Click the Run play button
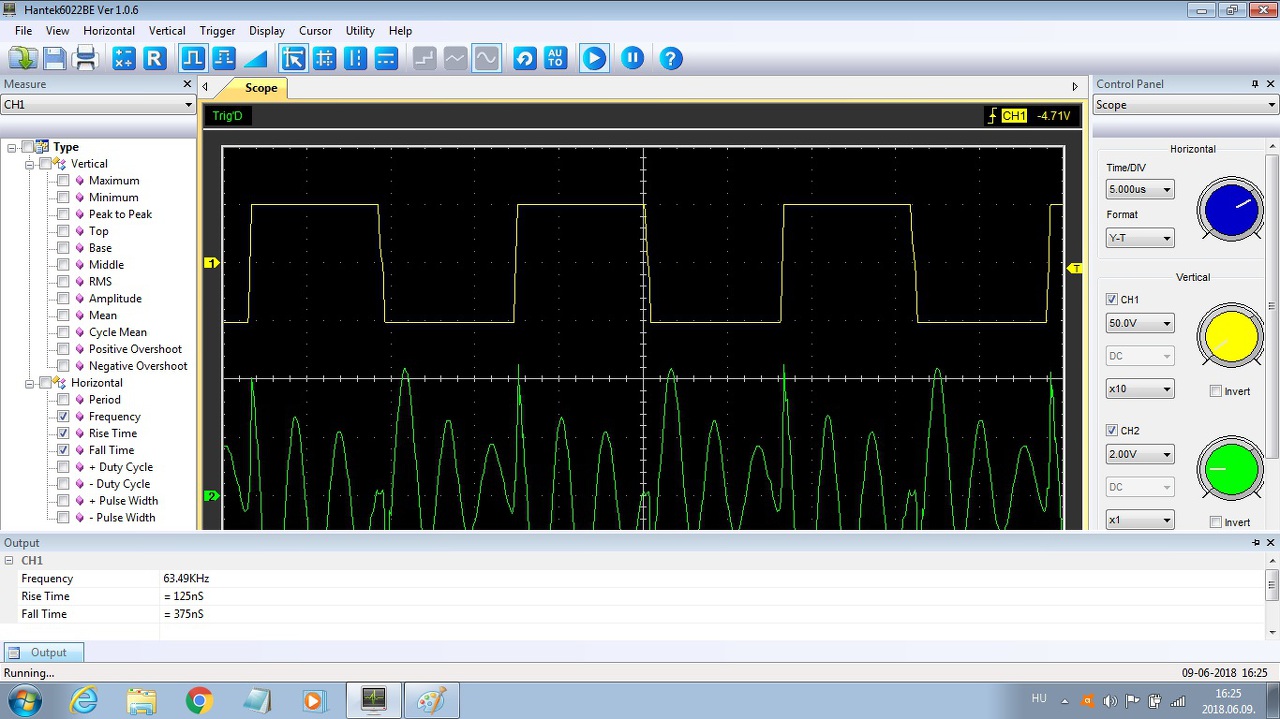The image size is (1280, 719). point(594,58)
